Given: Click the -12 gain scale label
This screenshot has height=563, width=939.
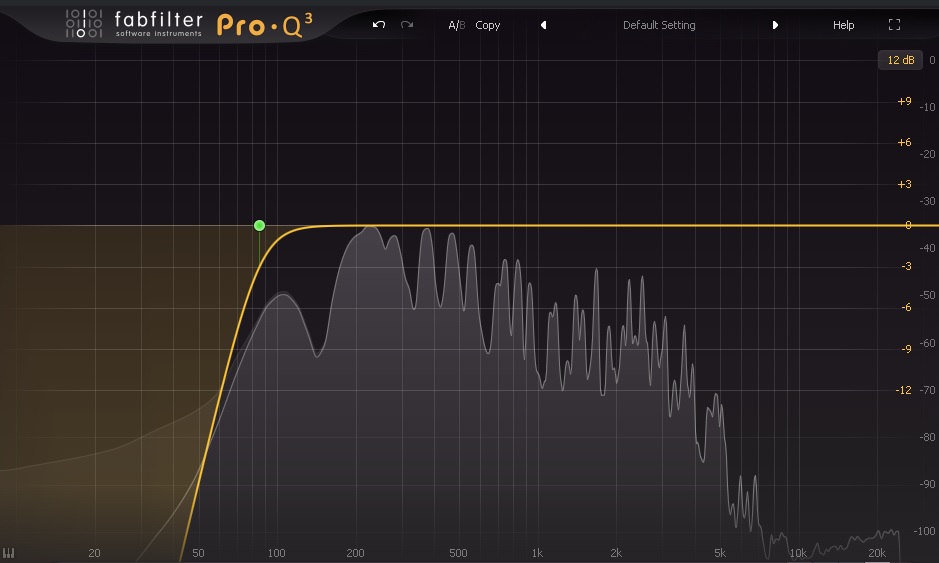Looking at the screenshot, I should click(903, 390).
